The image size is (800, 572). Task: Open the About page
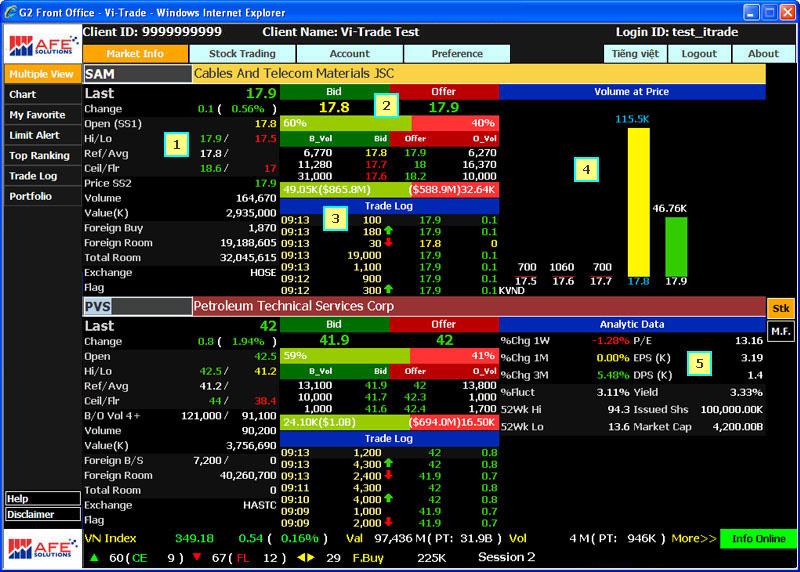click(763, 54)
